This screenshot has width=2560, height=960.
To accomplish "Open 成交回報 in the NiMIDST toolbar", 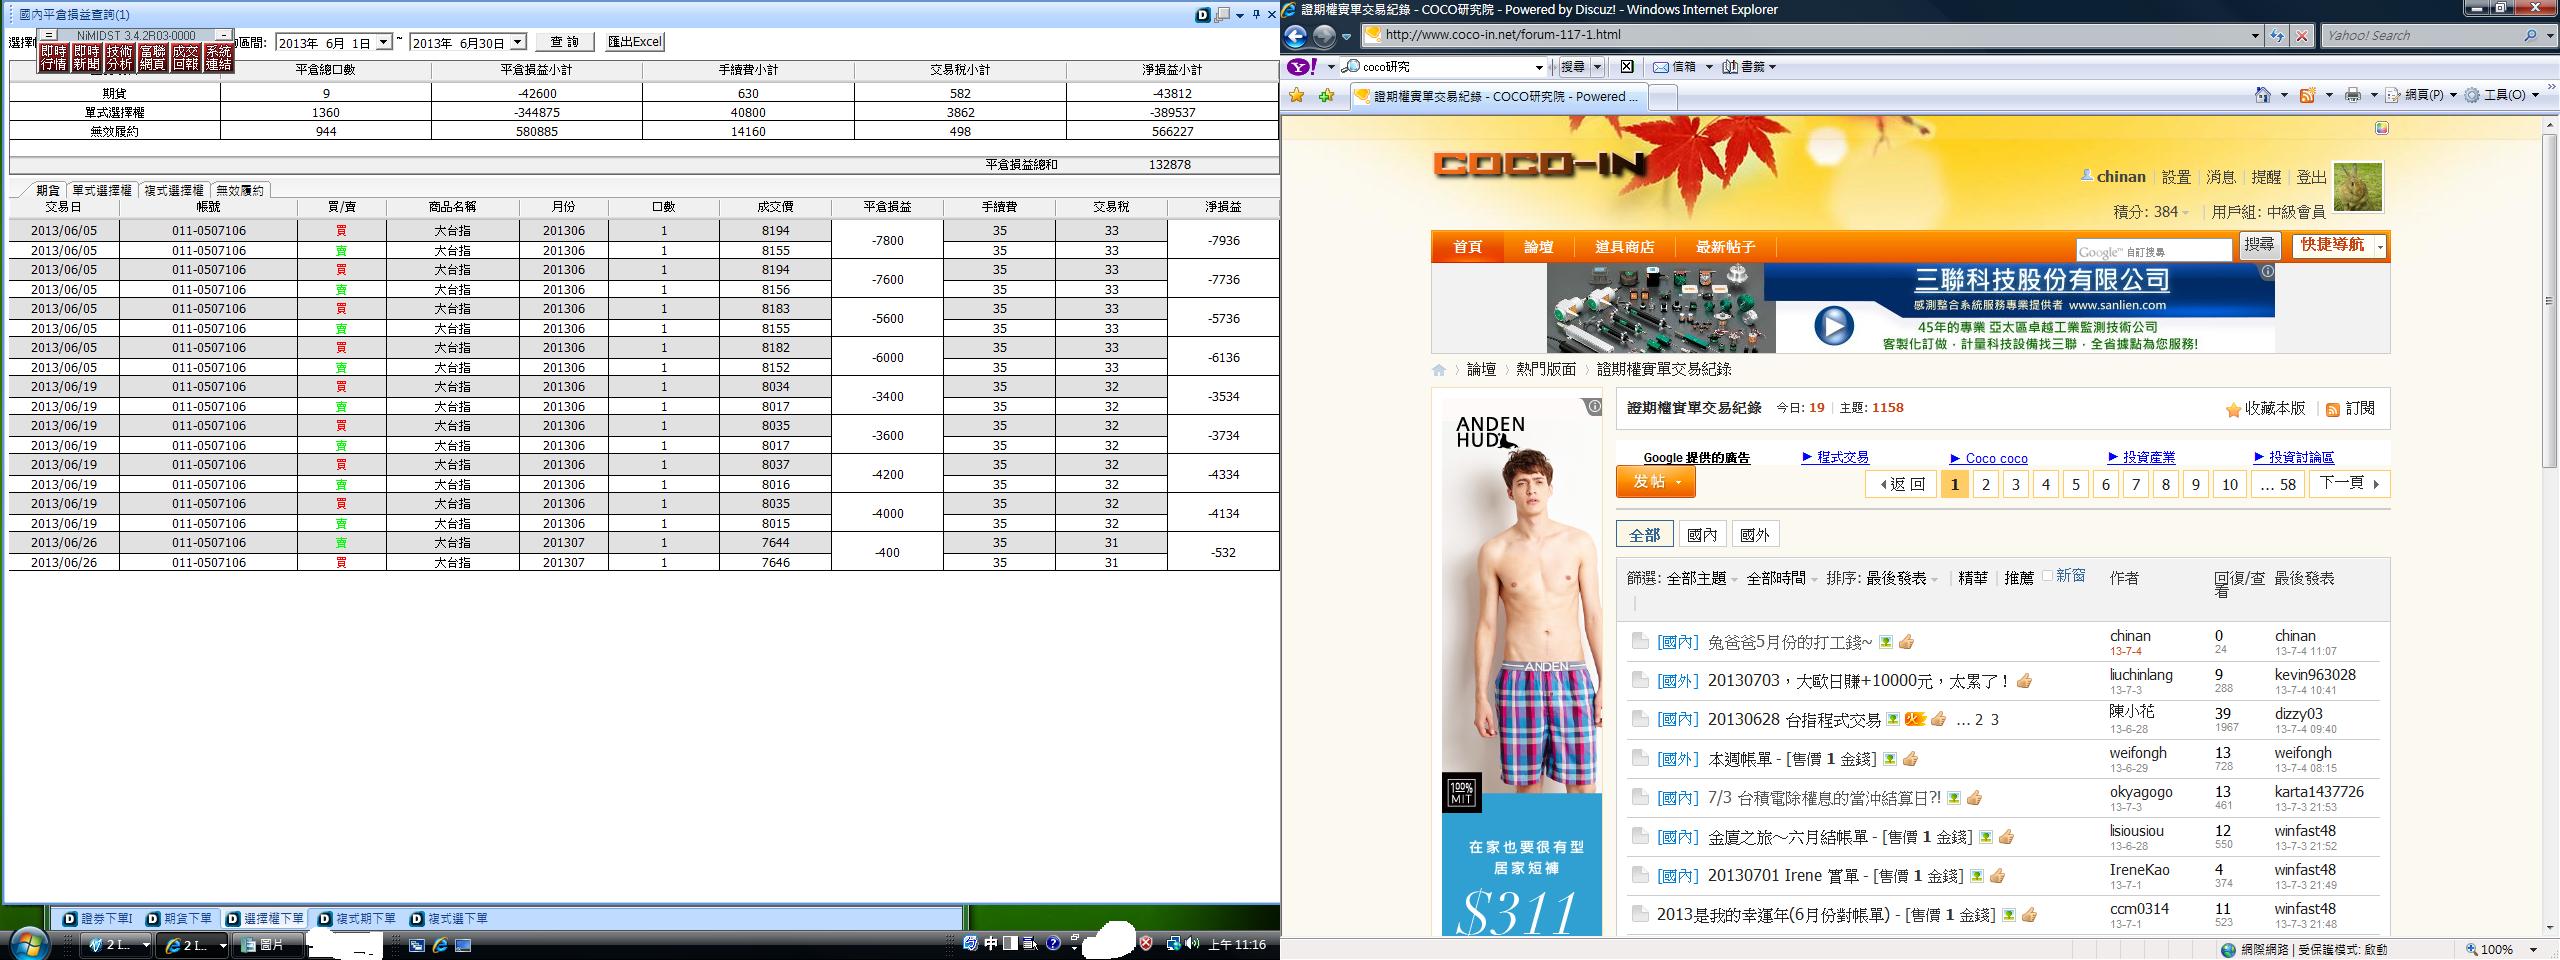I will 185,58.
